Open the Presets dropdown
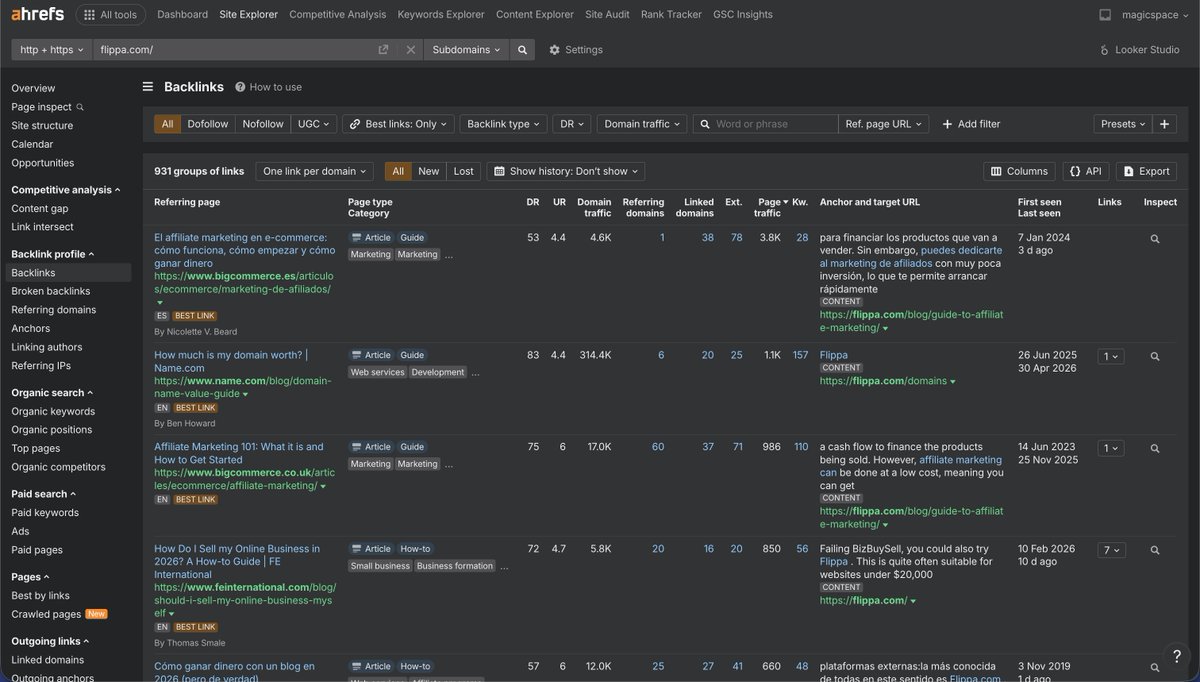1200x682 pixels. pyautogui.click(x=1123, y=124)
